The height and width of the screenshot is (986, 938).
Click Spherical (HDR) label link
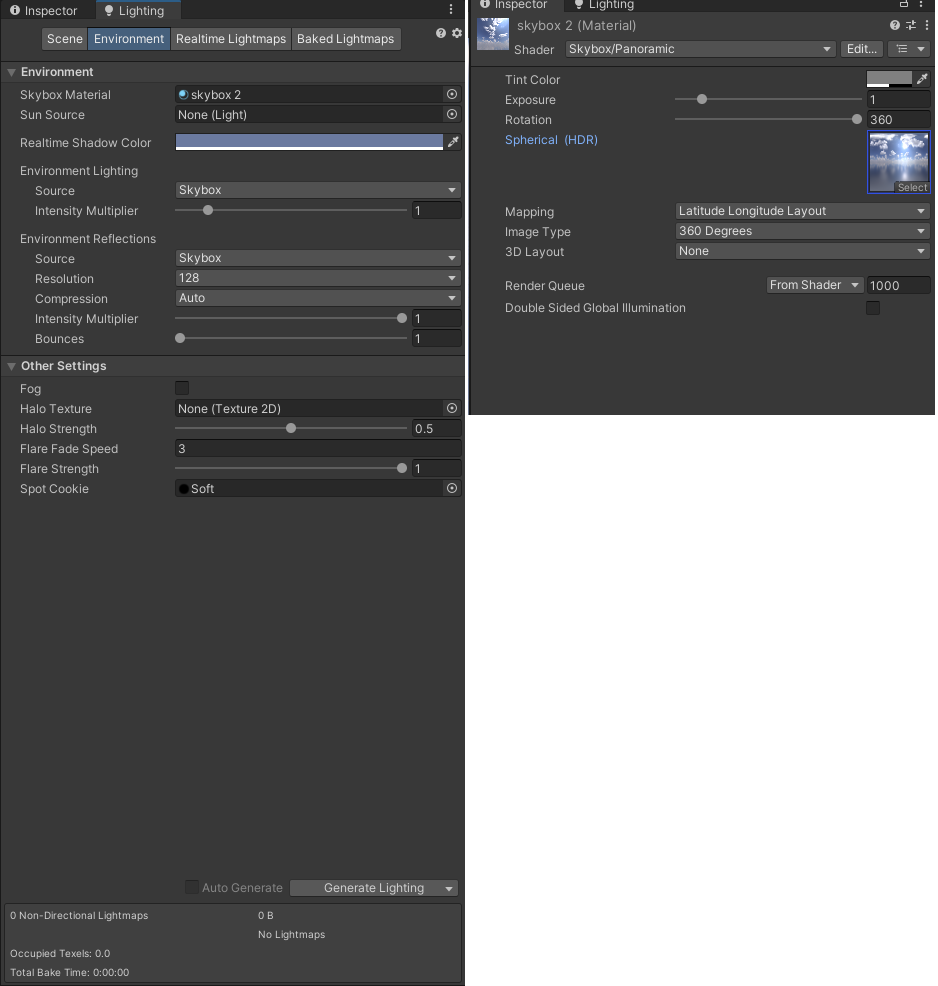point(551,140)
